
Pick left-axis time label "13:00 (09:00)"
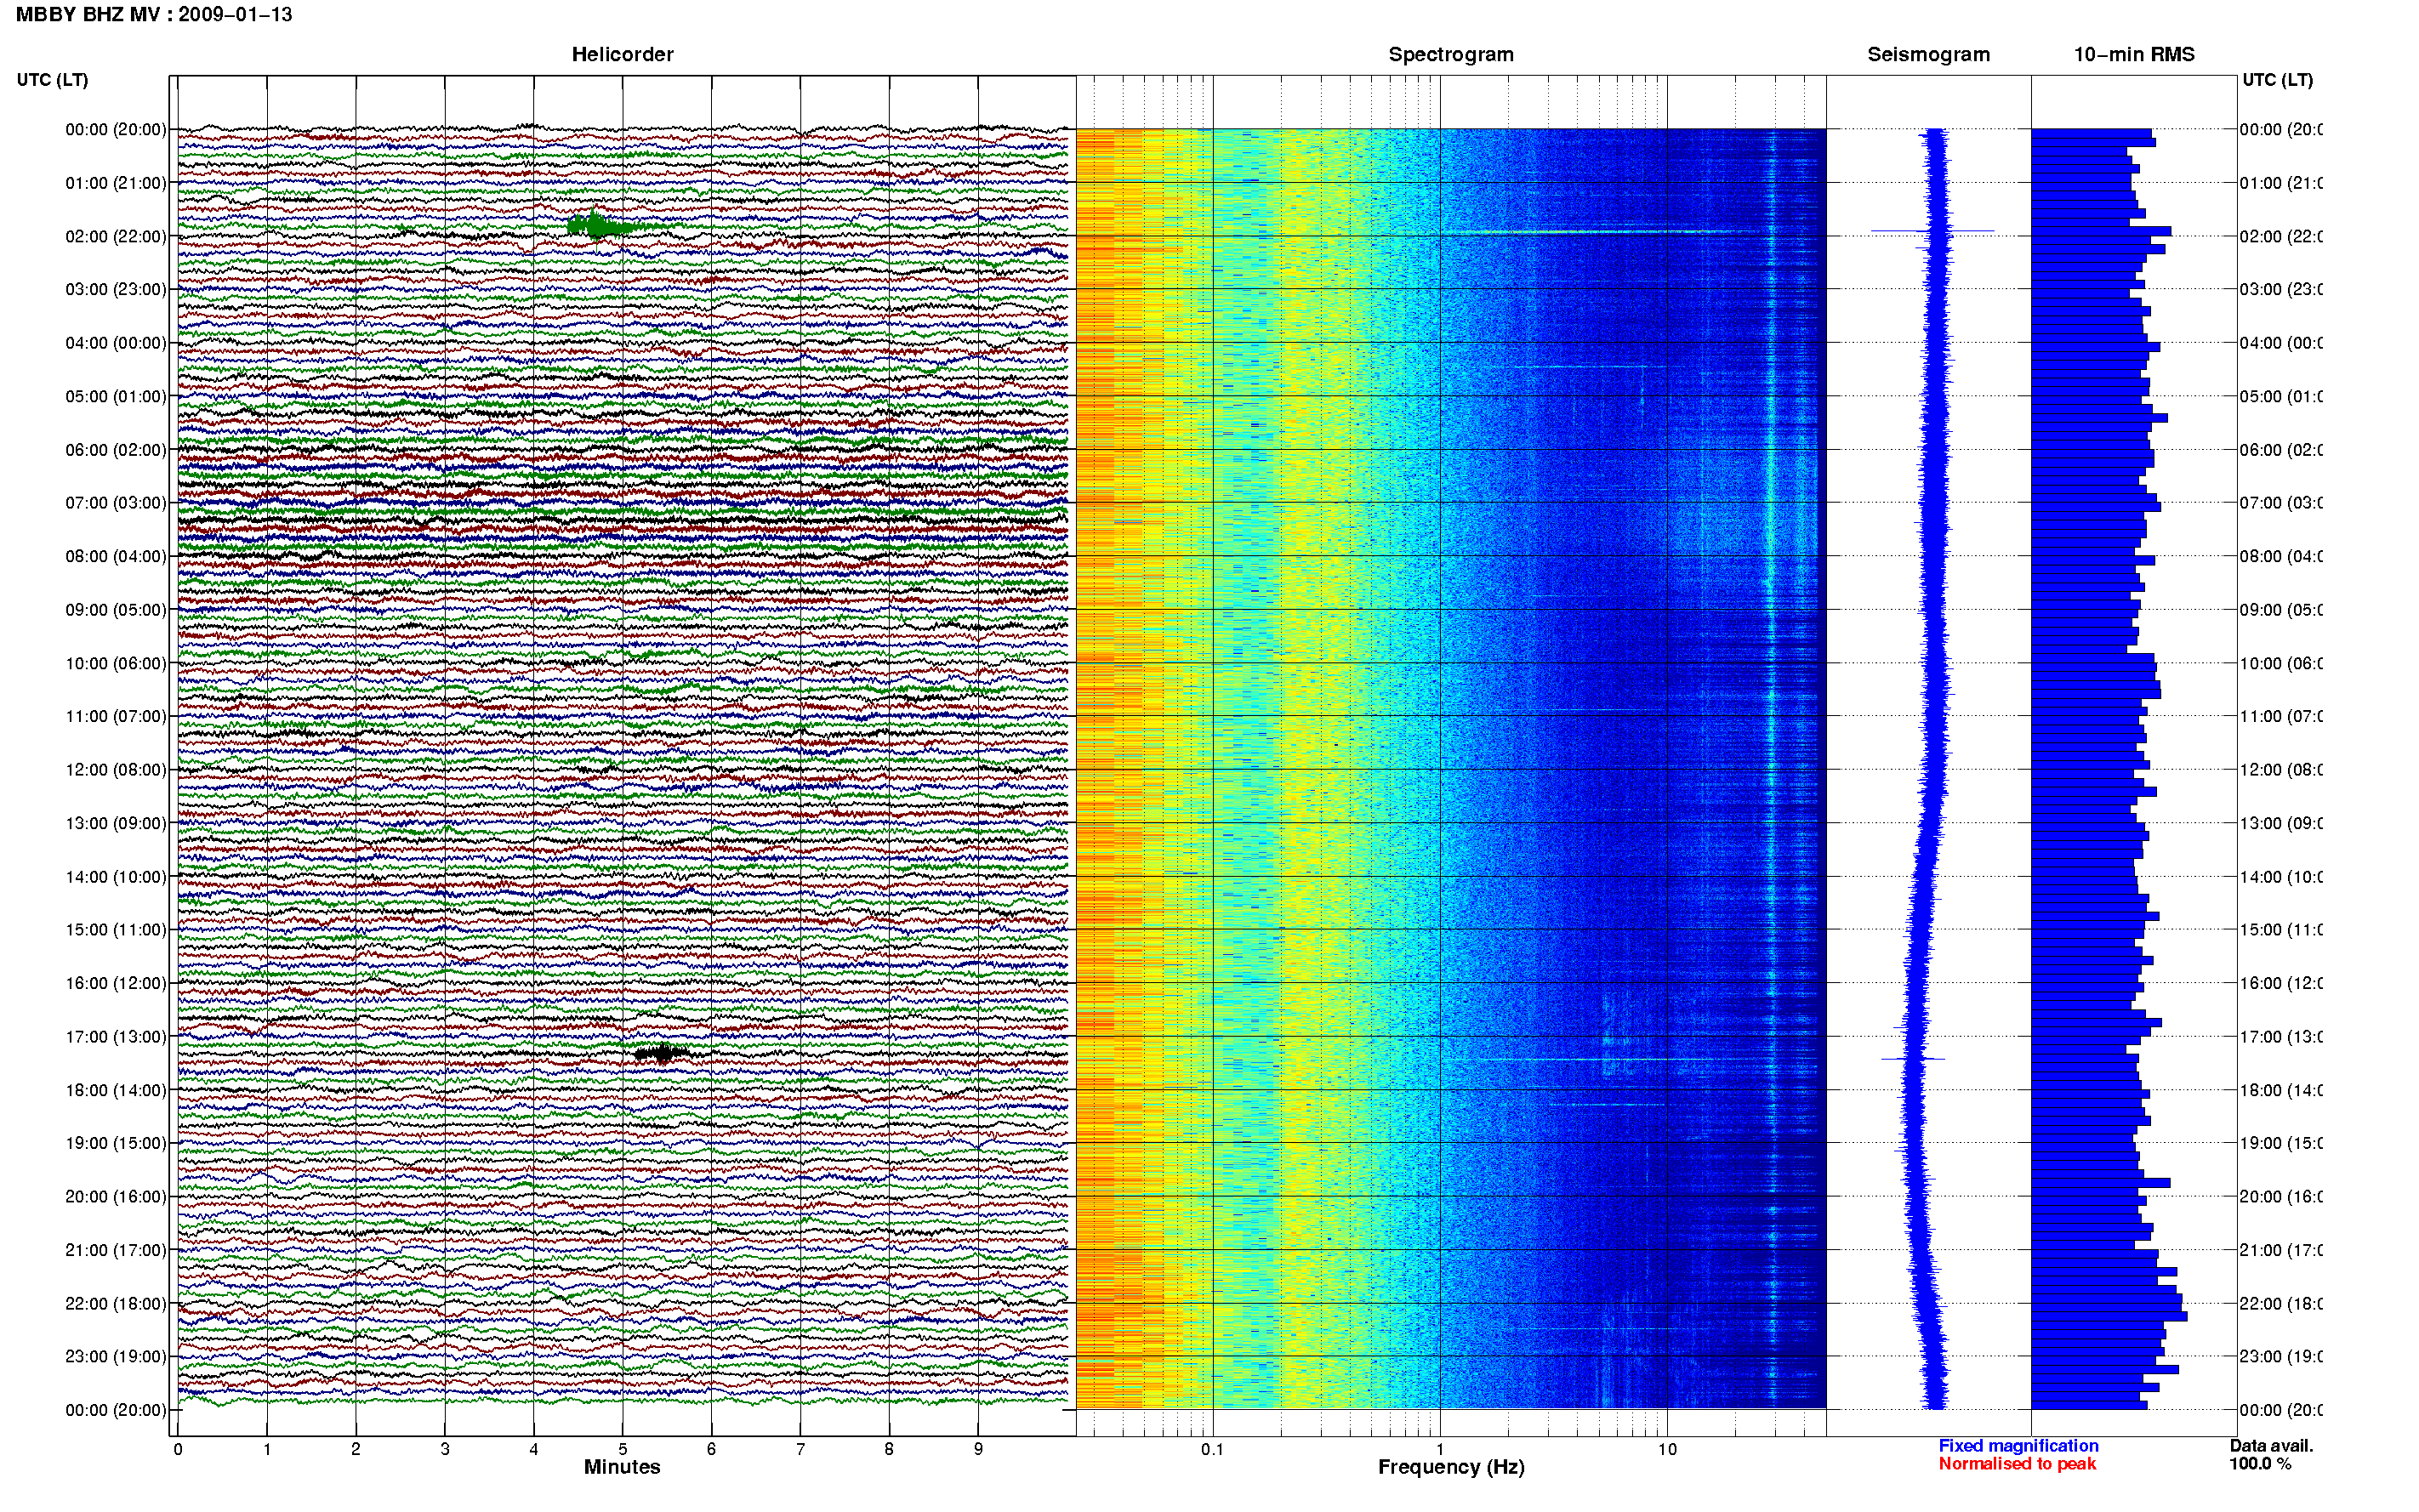coord(116,823)
